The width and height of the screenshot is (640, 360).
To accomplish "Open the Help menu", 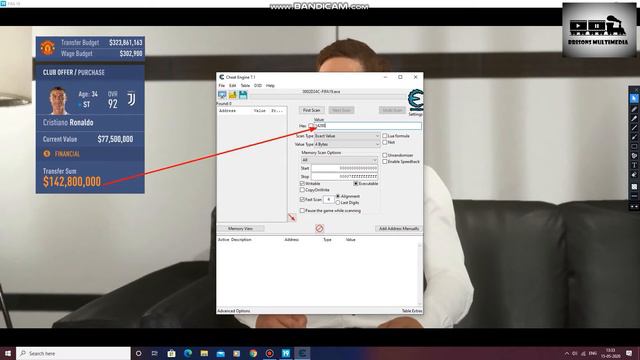I will tap(270, 86).
